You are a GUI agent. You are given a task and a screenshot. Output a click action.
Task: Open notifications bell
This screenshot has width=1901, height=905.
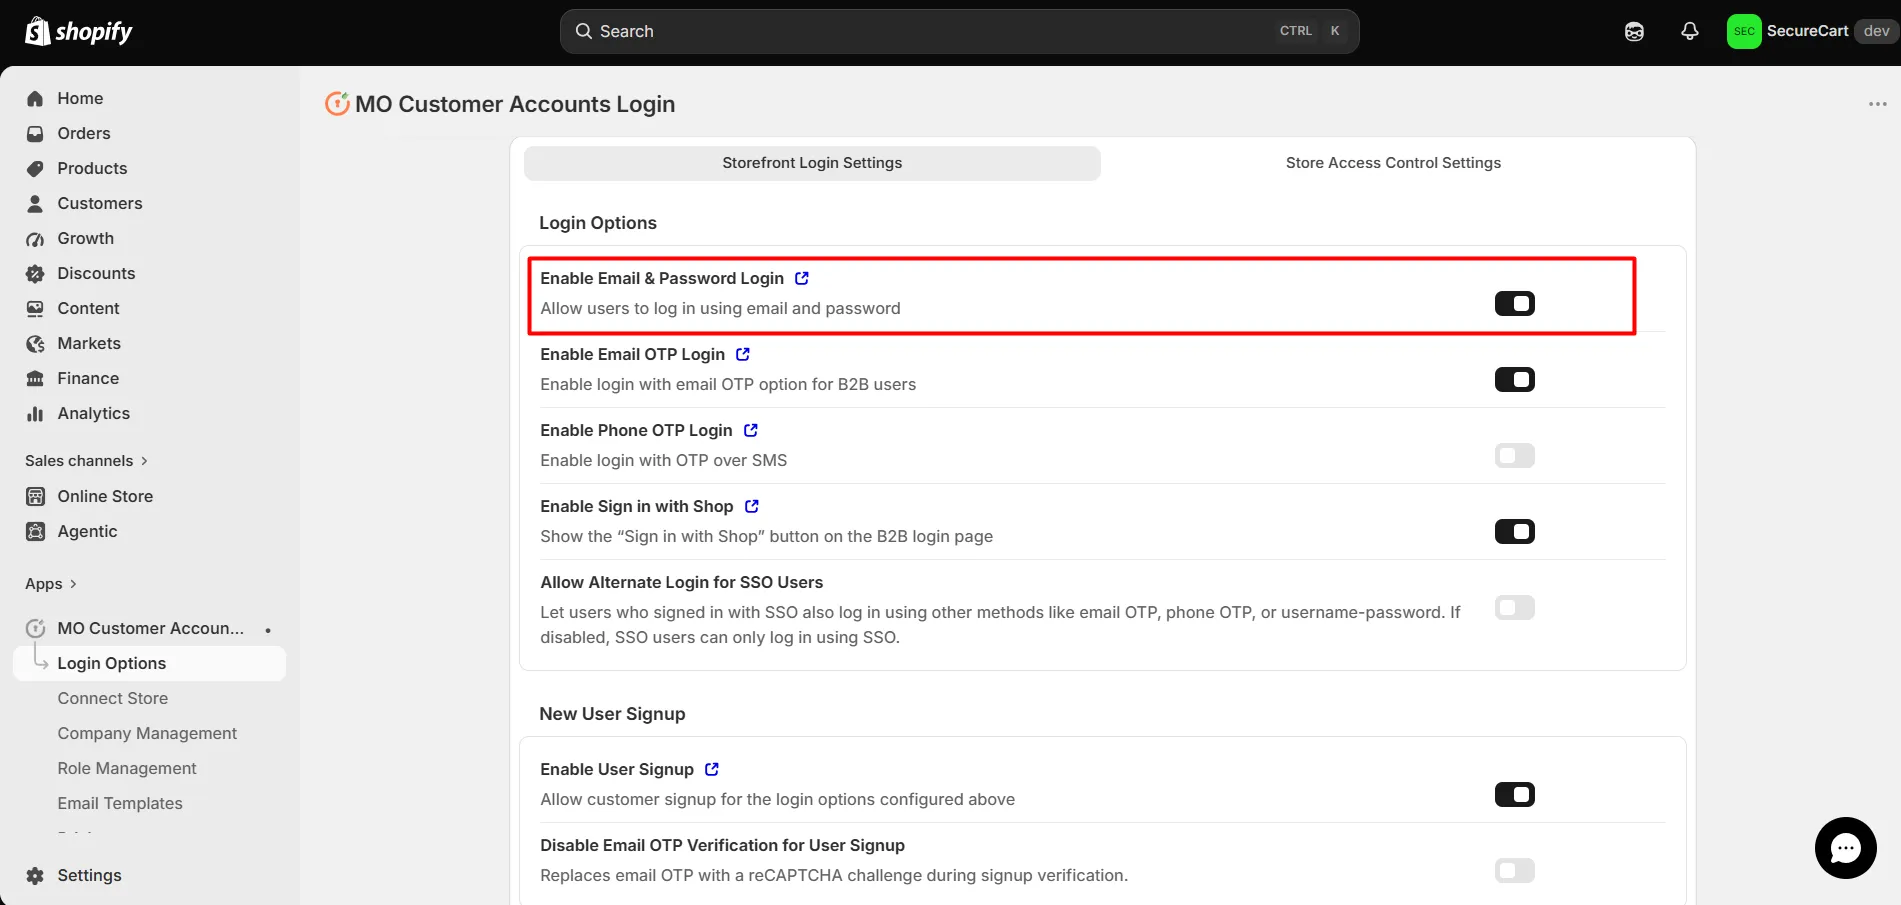[1690, 32]
